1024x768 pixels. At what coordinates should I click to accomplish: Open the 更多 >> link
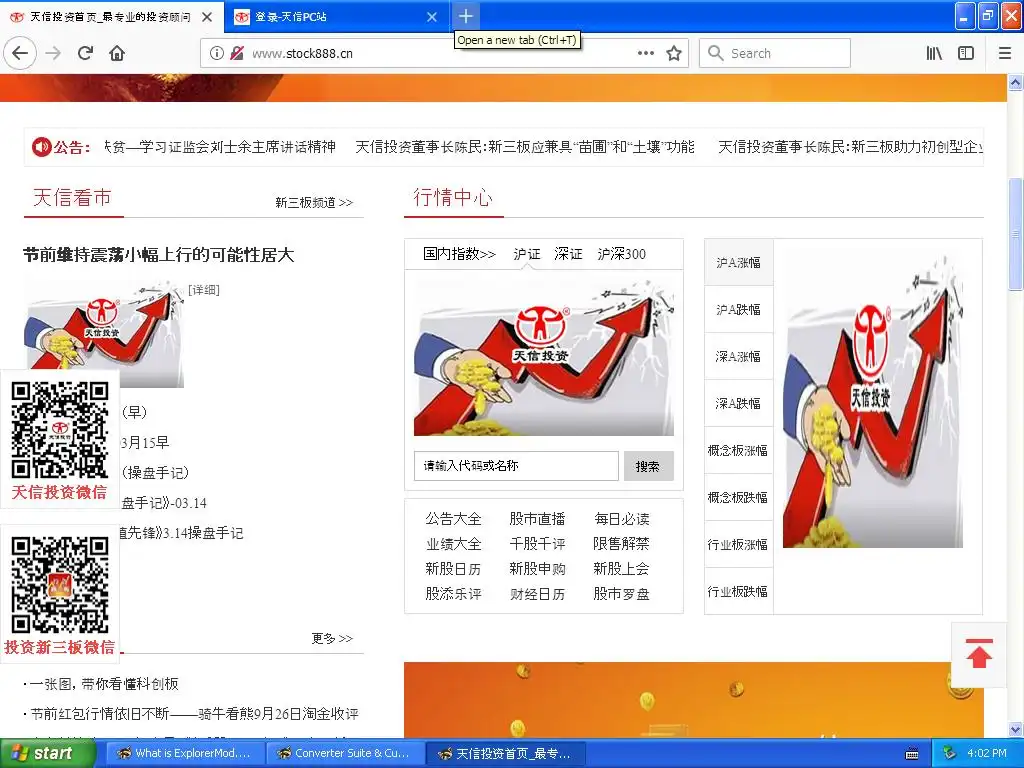coord(332,638)
